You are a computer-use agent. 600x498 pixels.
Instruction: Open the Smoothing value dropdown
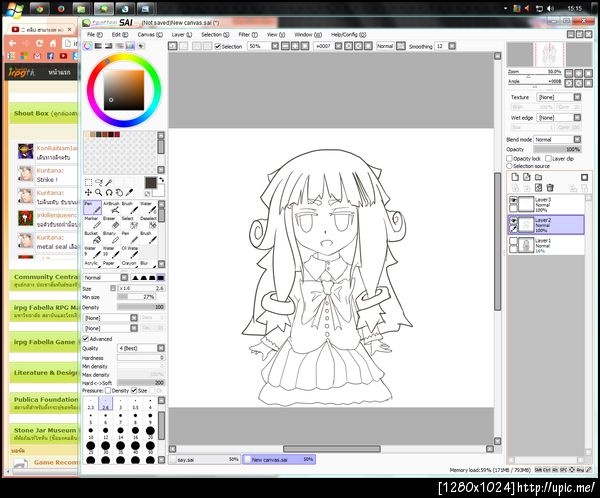[x=452, y=46]
